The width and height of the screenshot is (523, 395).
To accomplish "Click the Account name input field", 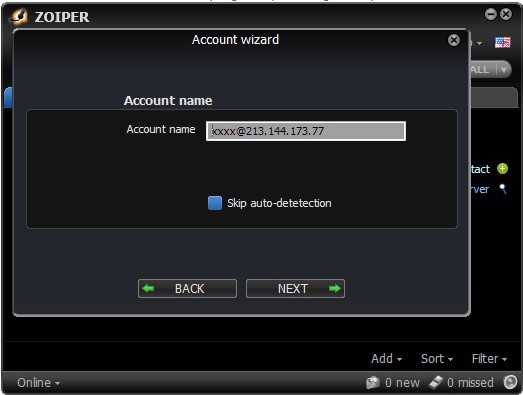I will (306, 131).
